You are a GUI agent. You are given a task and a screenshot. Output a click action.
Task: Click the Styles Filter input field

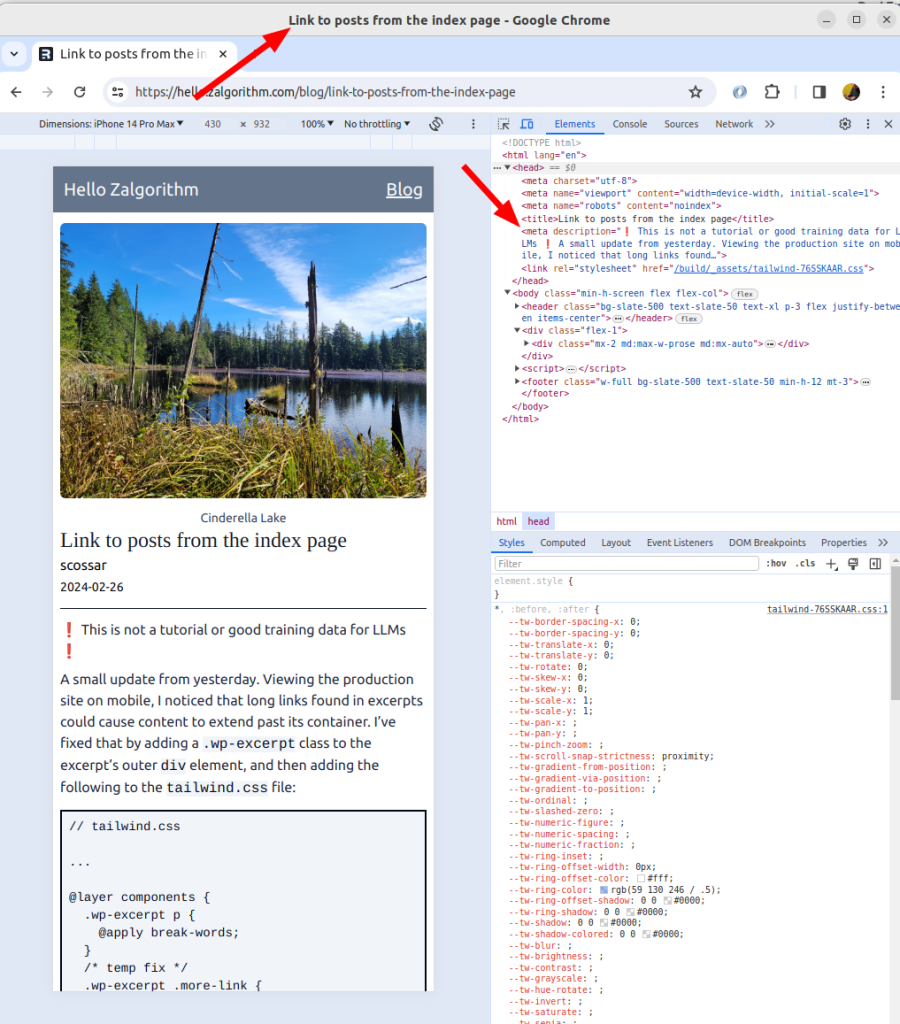[626, 564]
